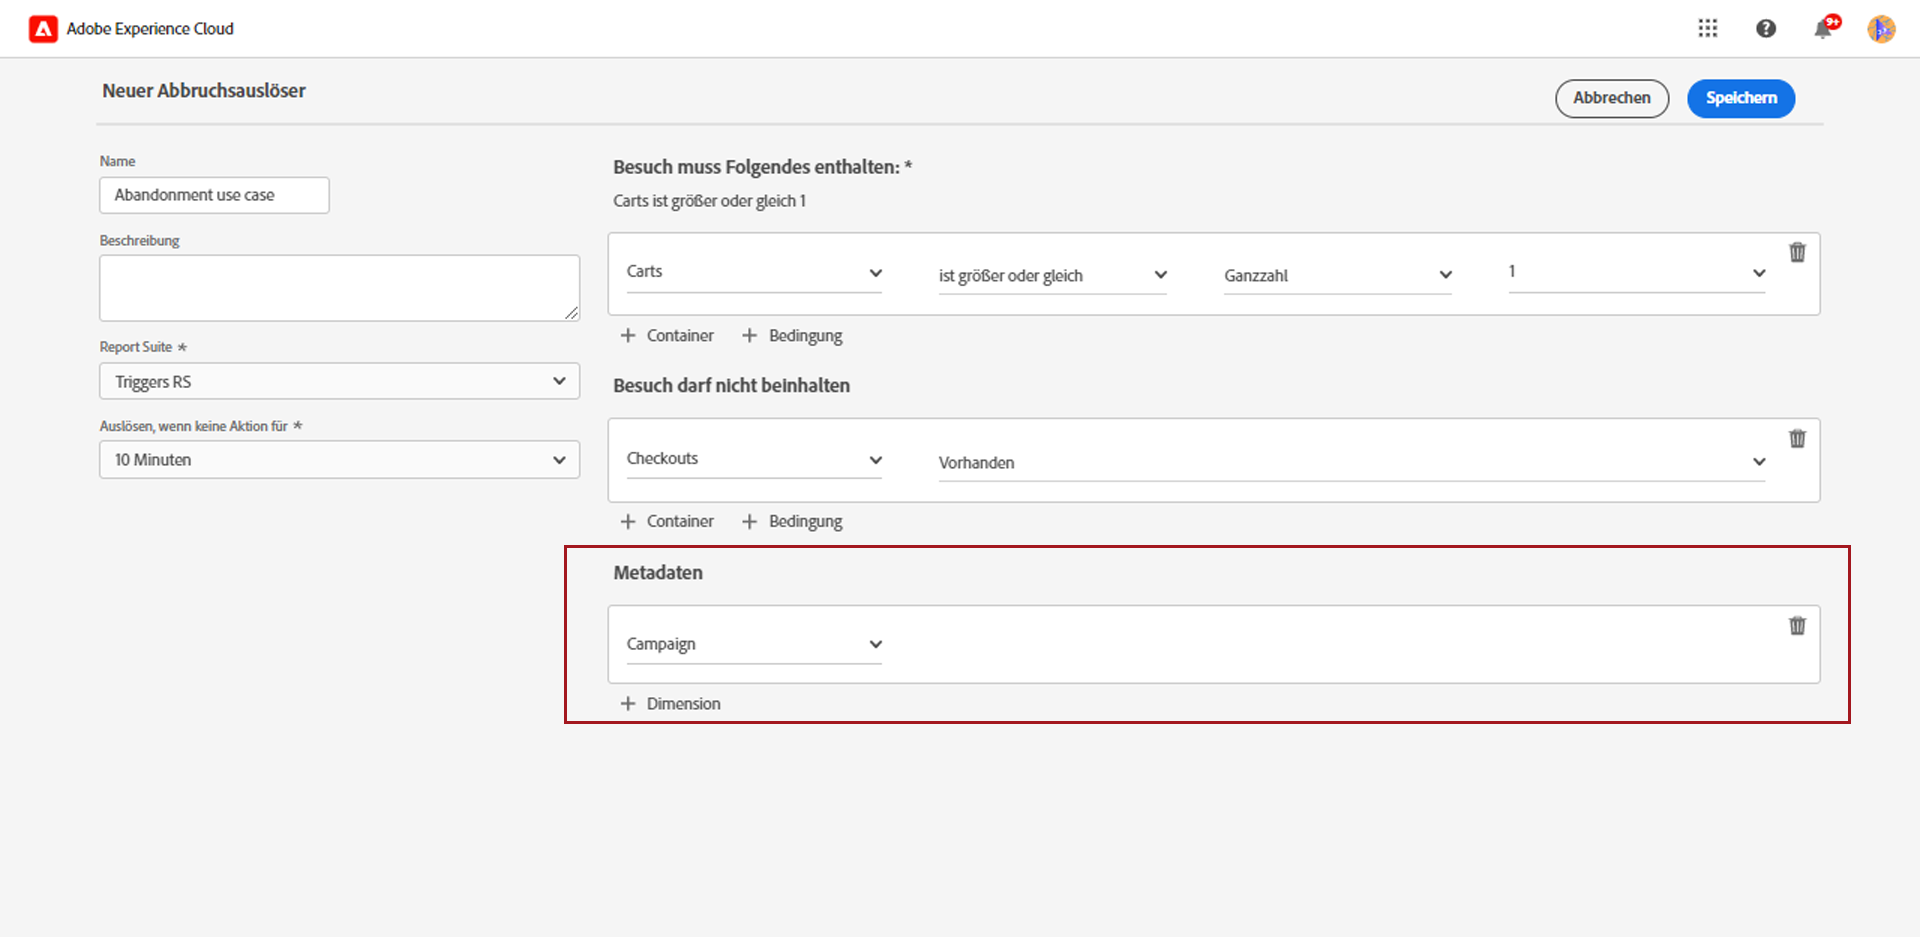
Task: Click the Adobe Experience Cloud logo
Action: [x=43, y=29]
